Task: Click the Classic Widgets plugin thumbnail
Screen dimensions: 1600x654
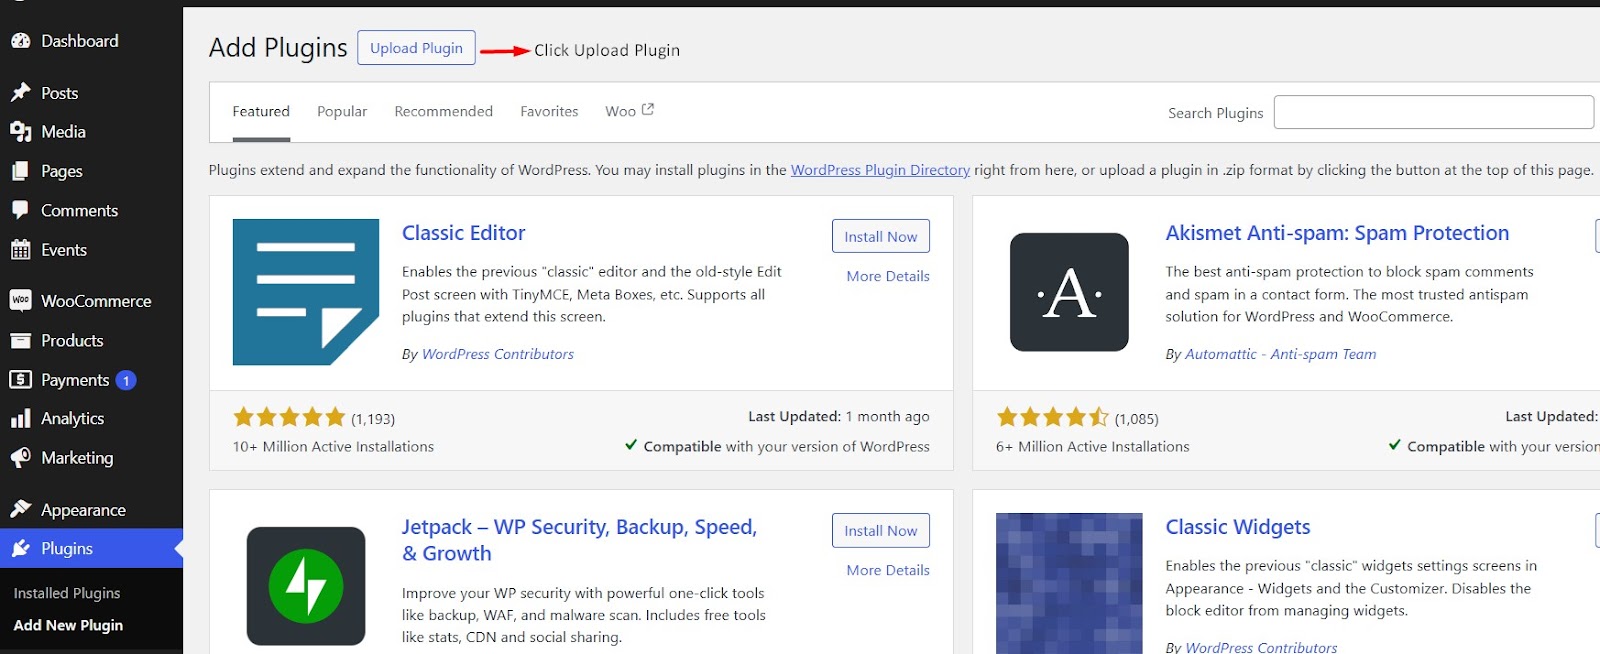Action: pyautogui.click(x=1069, y=583)
